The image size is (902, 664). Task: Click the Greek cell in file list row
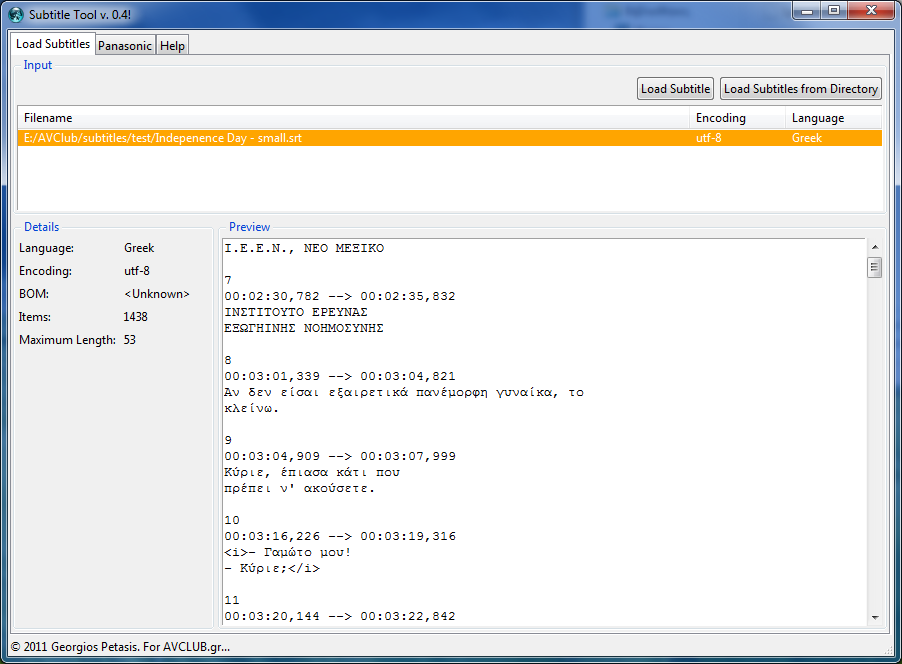click(x=807, y=138)
